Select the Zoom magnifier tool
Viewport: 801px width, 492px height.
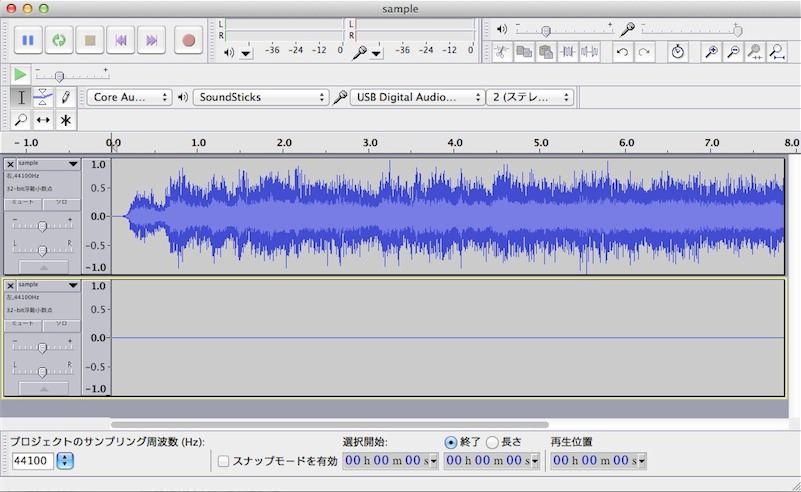(x=21, y=120)
